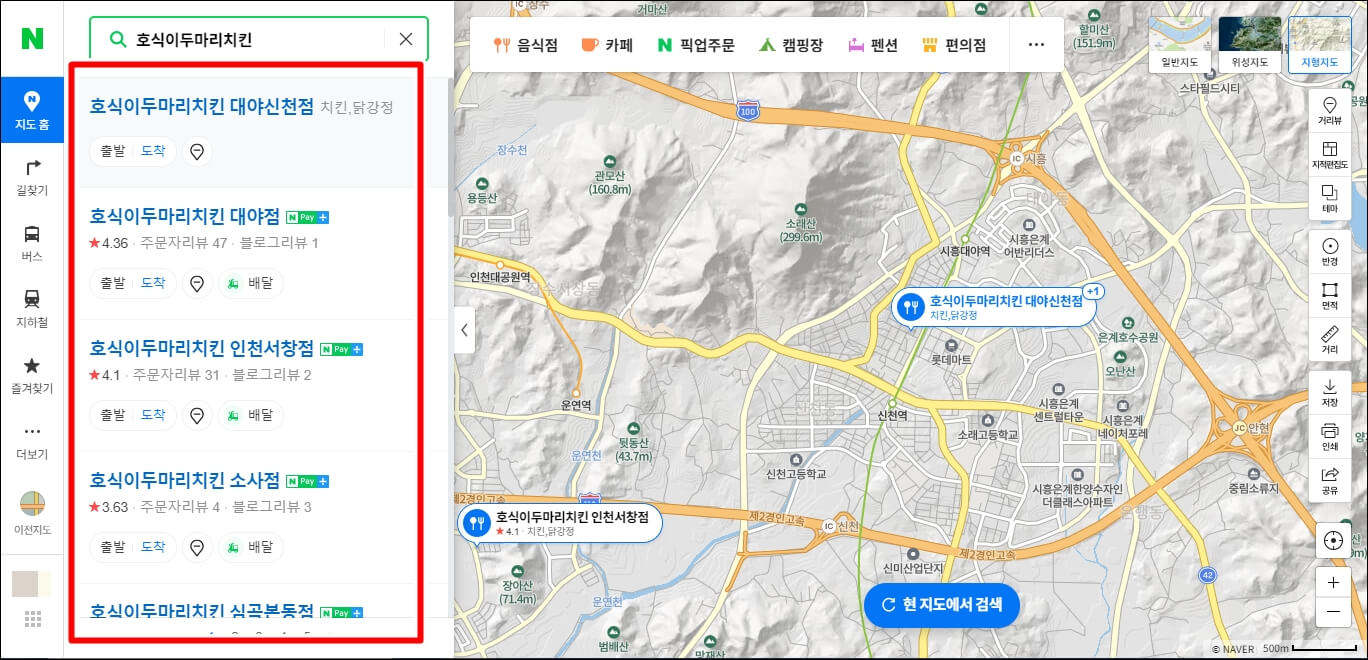Open 즐겨찾기 favorites in sidebar
This screenshot has height=660, width=1368.
coord(32,375)
